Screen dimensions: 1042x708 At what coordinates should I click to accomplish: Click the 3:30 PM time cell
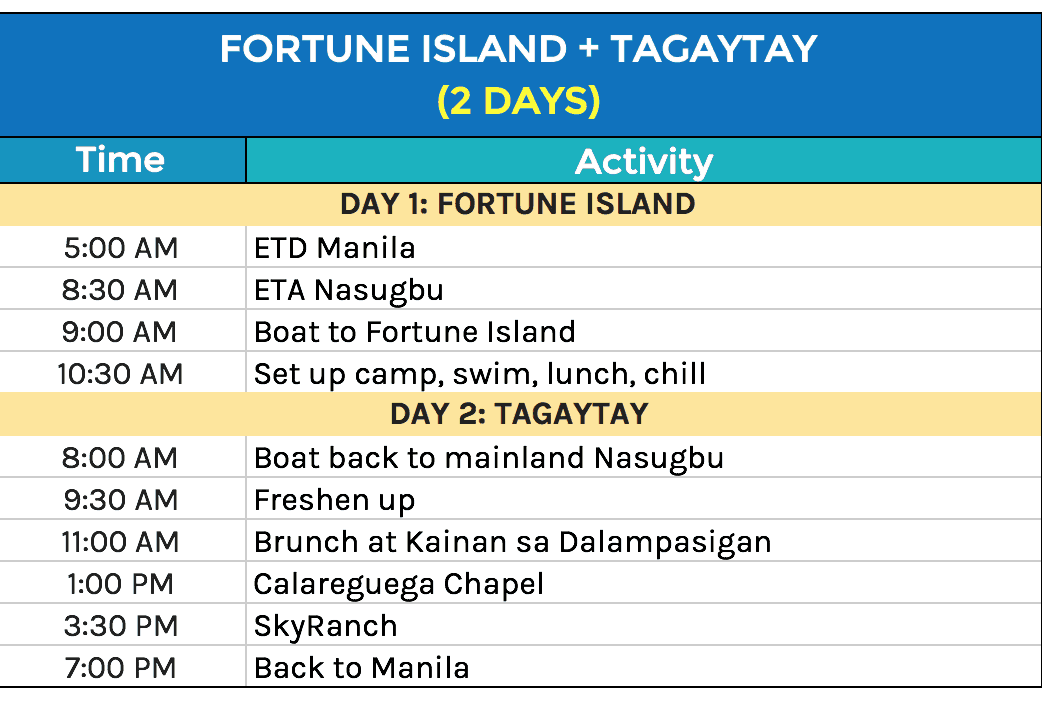121,626
